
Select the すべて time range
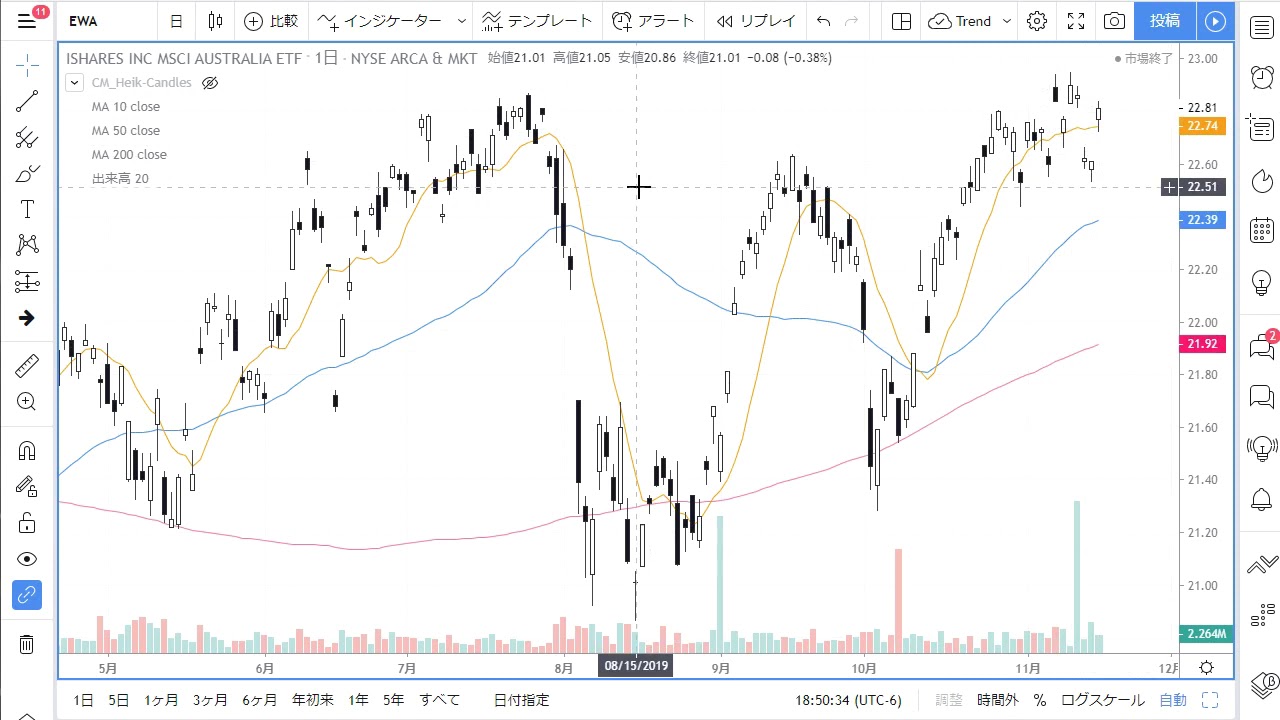[440, 700]
